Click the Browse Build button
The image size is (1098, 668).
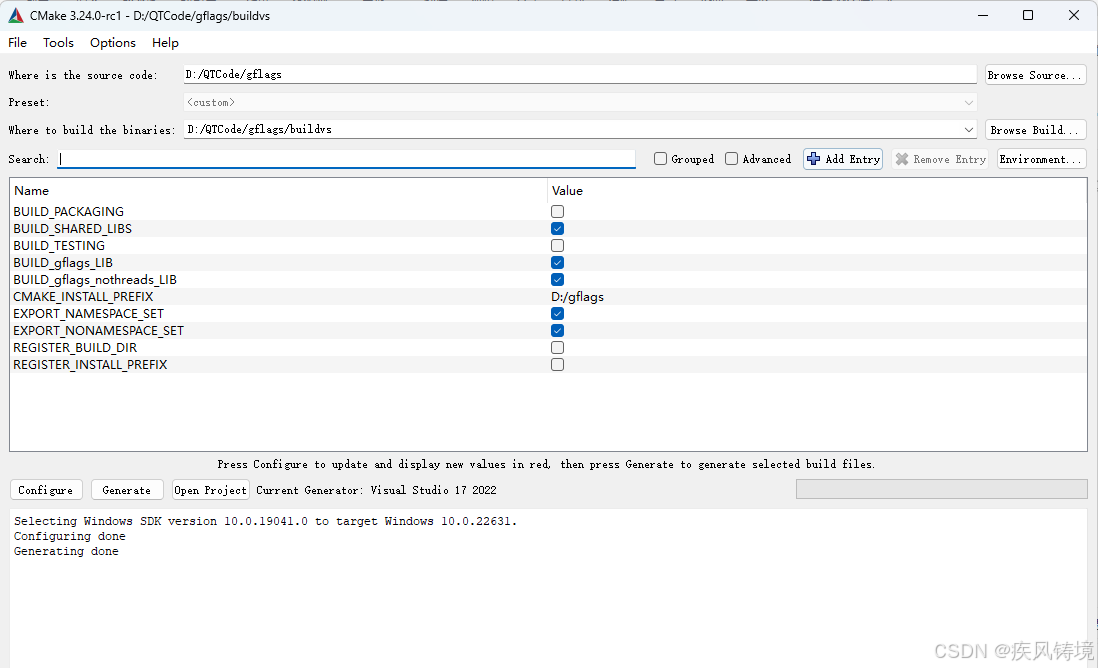coord(1035,130)
